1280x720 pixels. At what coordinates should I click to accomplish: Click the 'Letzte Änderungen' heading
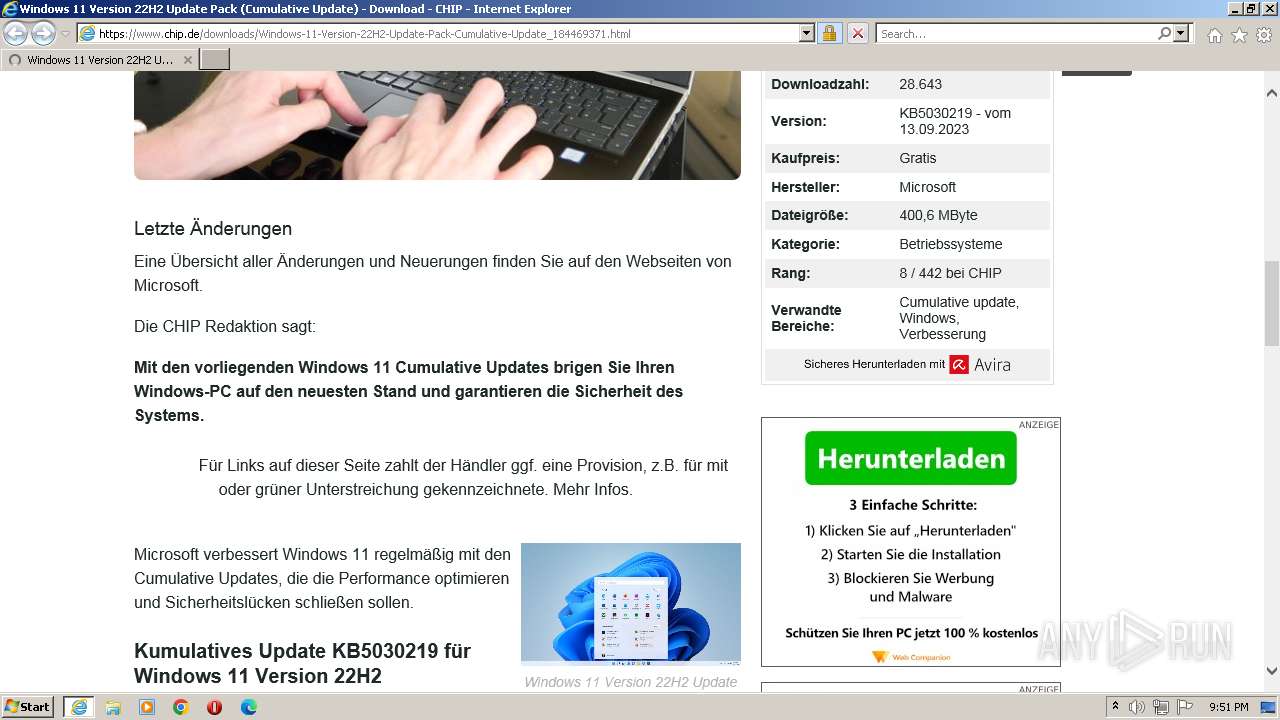pos(213,229)
